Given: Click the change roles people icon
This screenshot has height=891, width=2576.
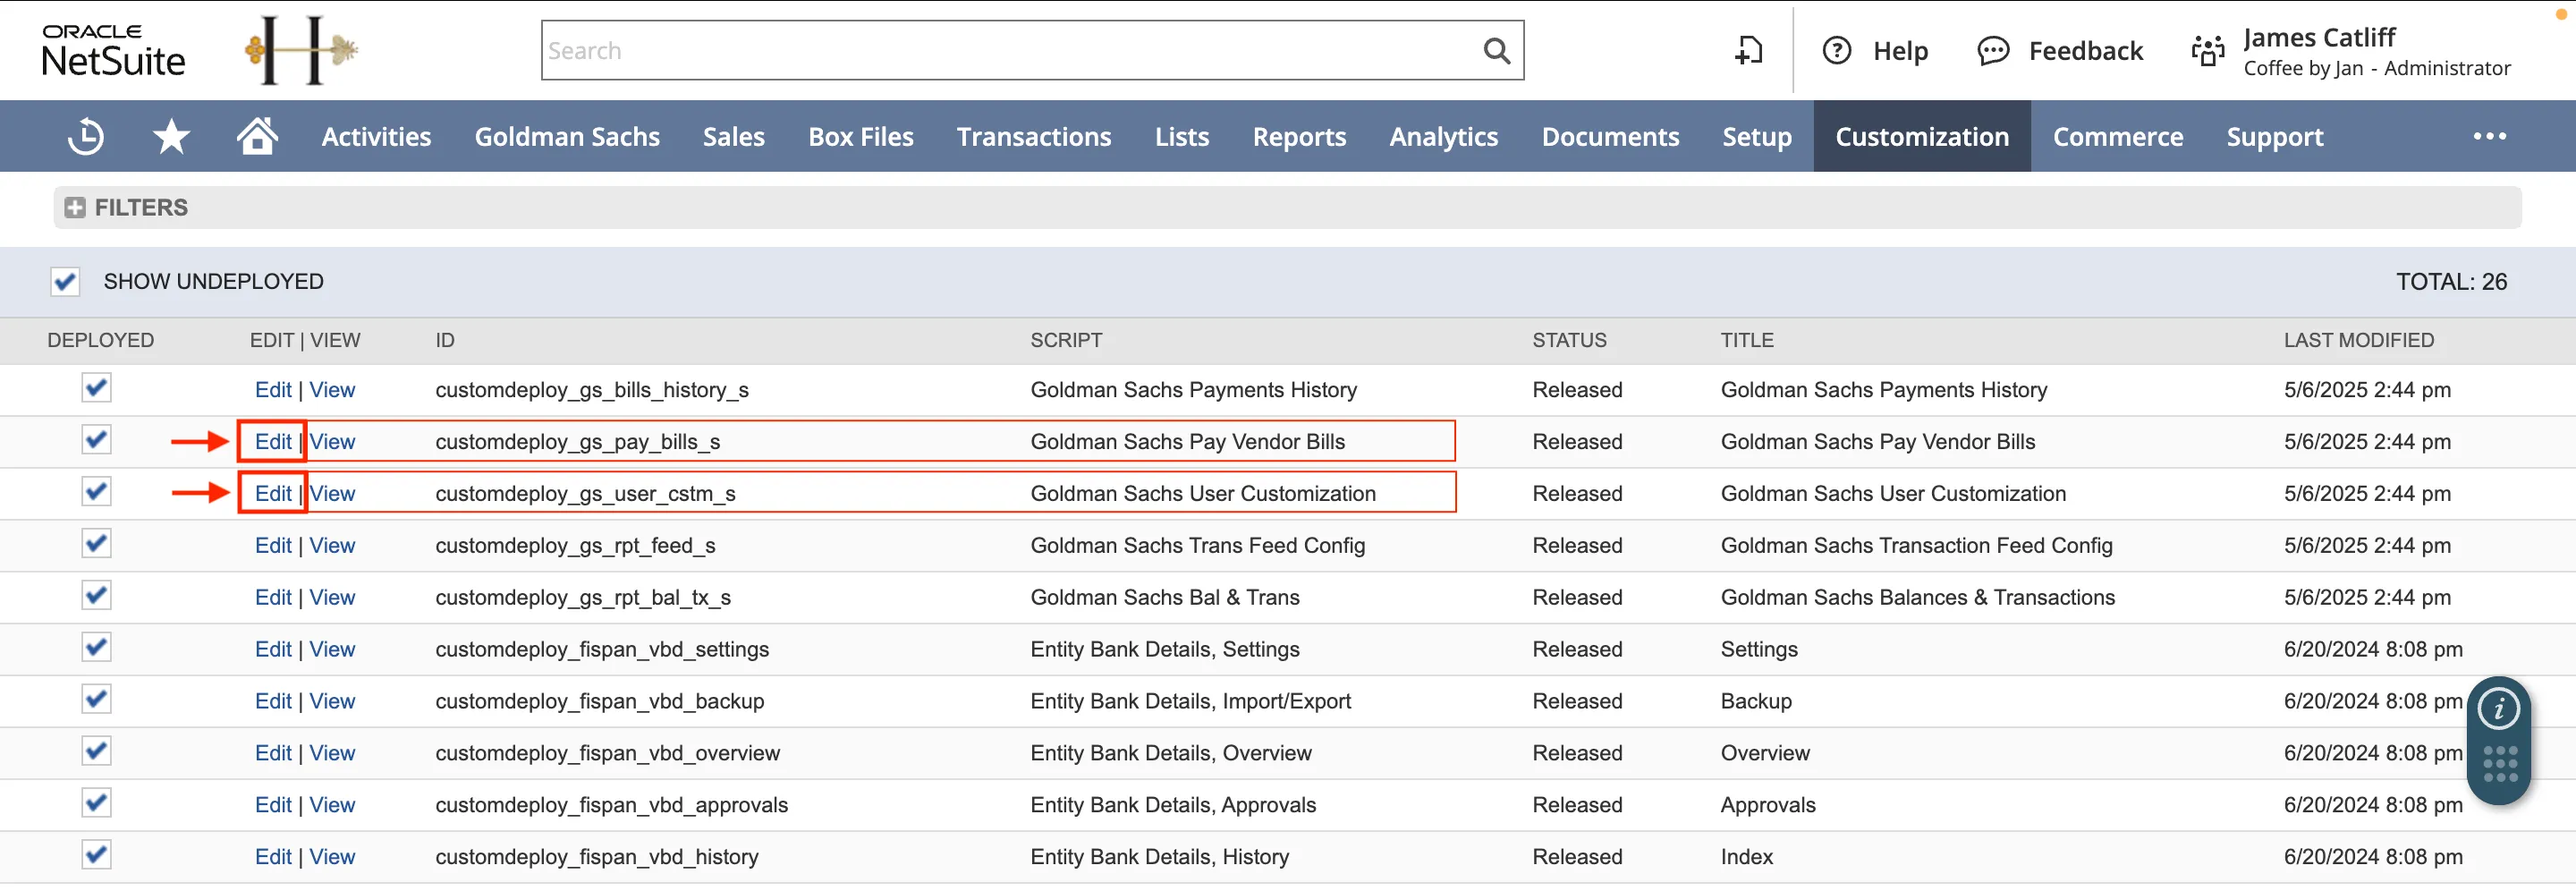Looking at the screenshot, I should click(x=2208, y=51).
